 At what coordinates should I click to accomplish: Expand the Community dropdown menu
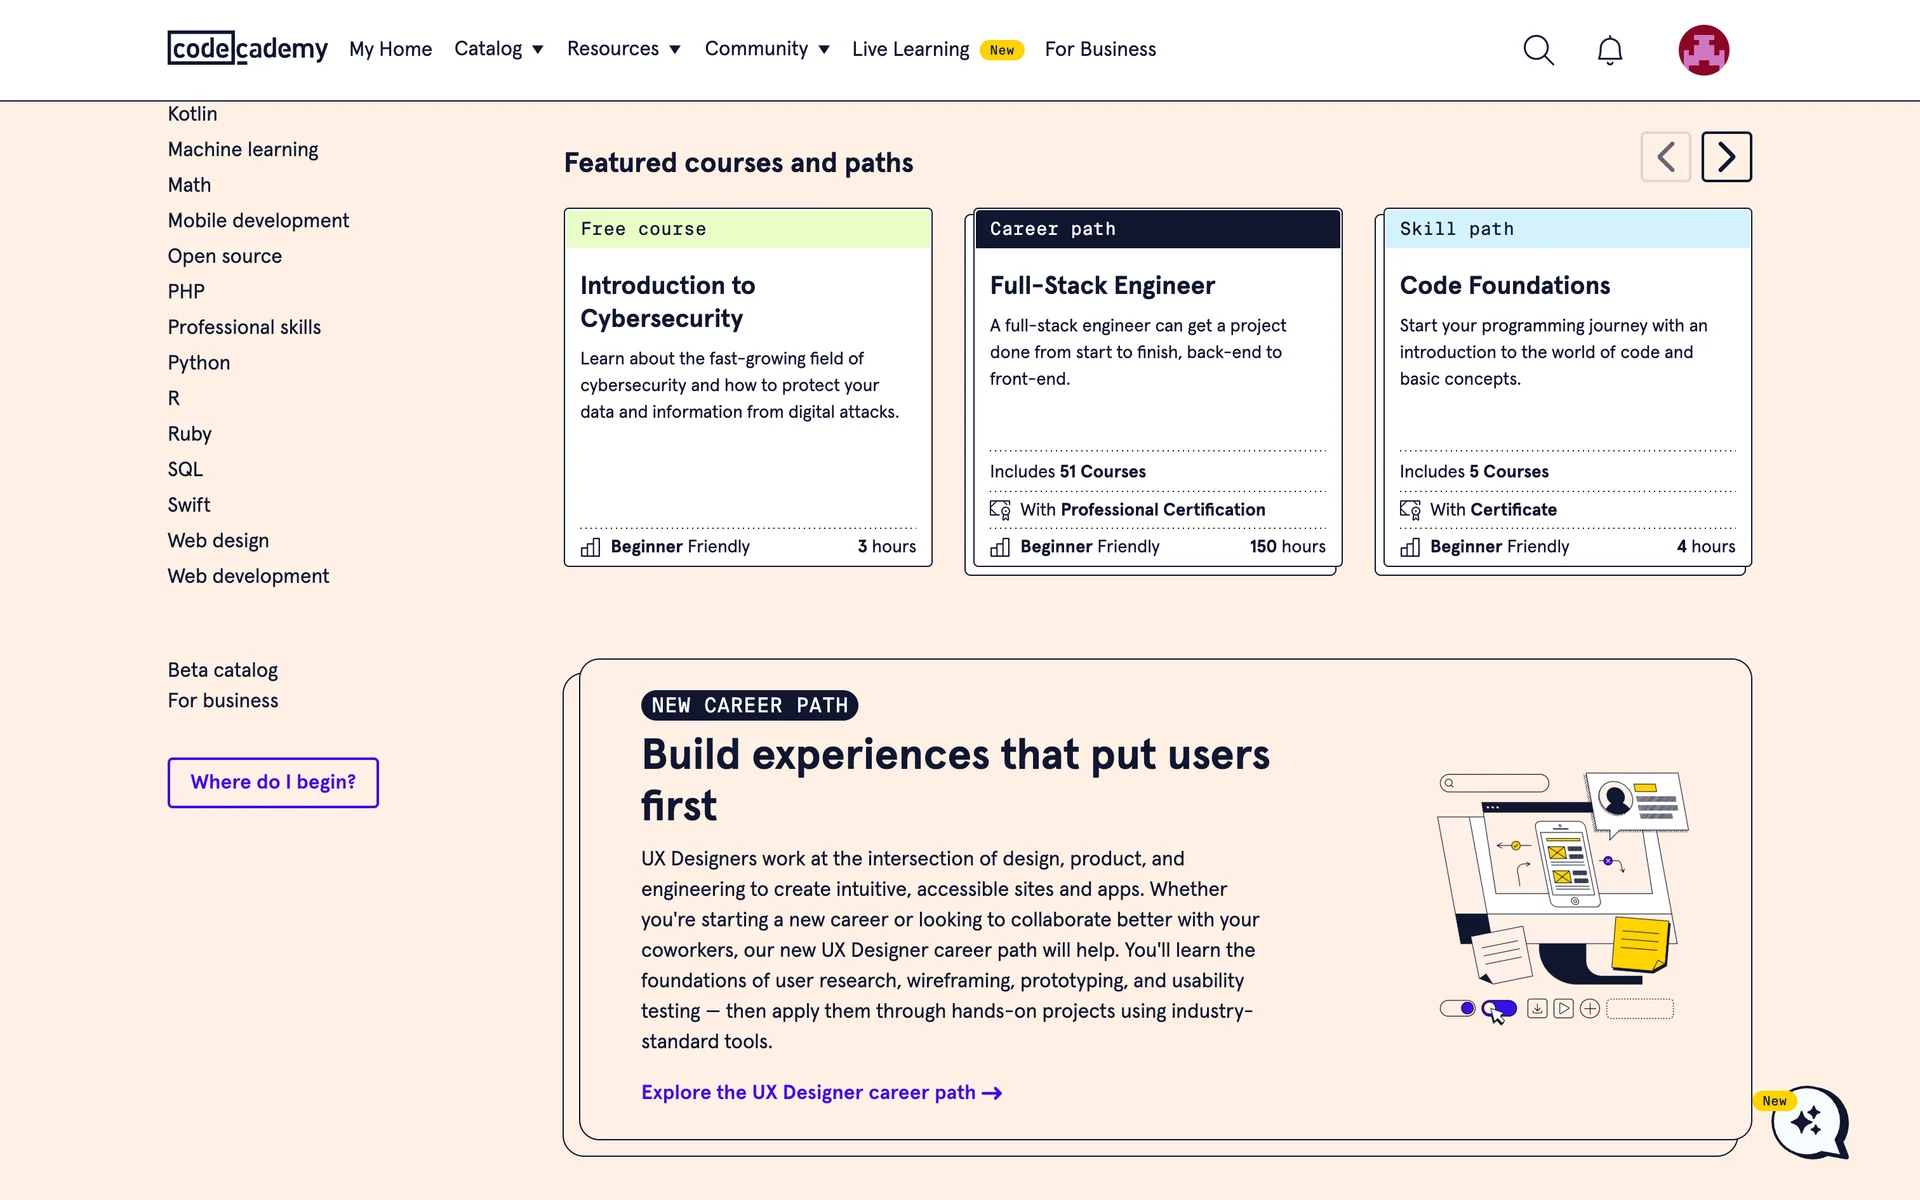pyautogui.click(x=766, y=49)
